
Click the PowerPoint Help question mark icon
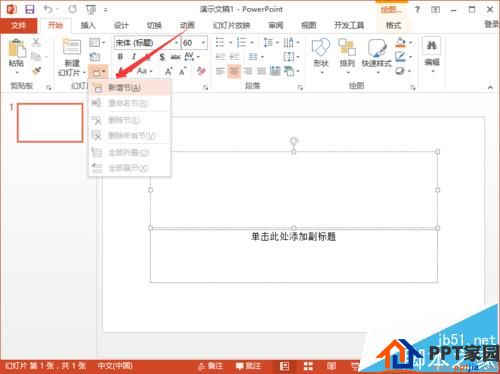pyautogui.click(x=417, y=9)
